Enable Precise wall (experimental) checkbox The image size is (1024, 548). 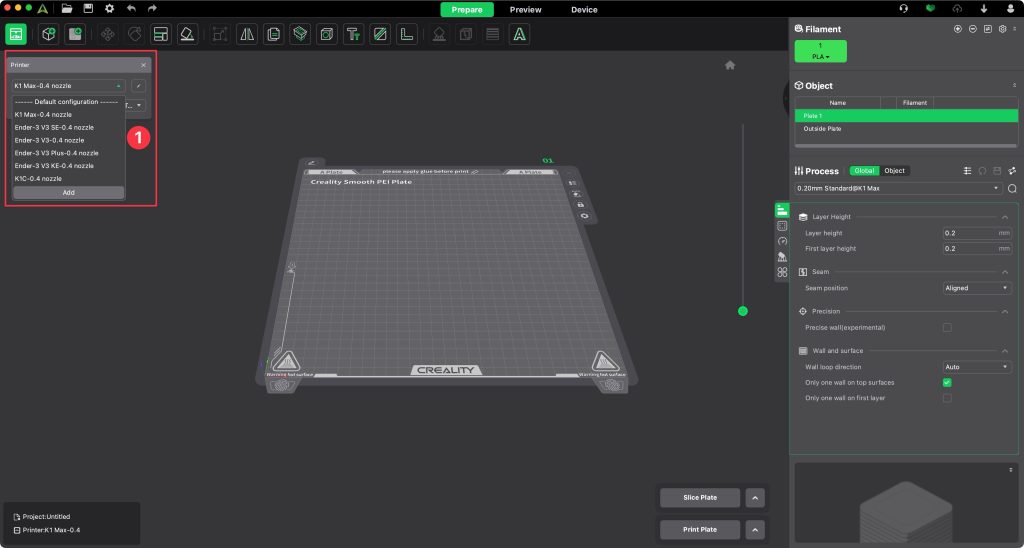(947, 327)
